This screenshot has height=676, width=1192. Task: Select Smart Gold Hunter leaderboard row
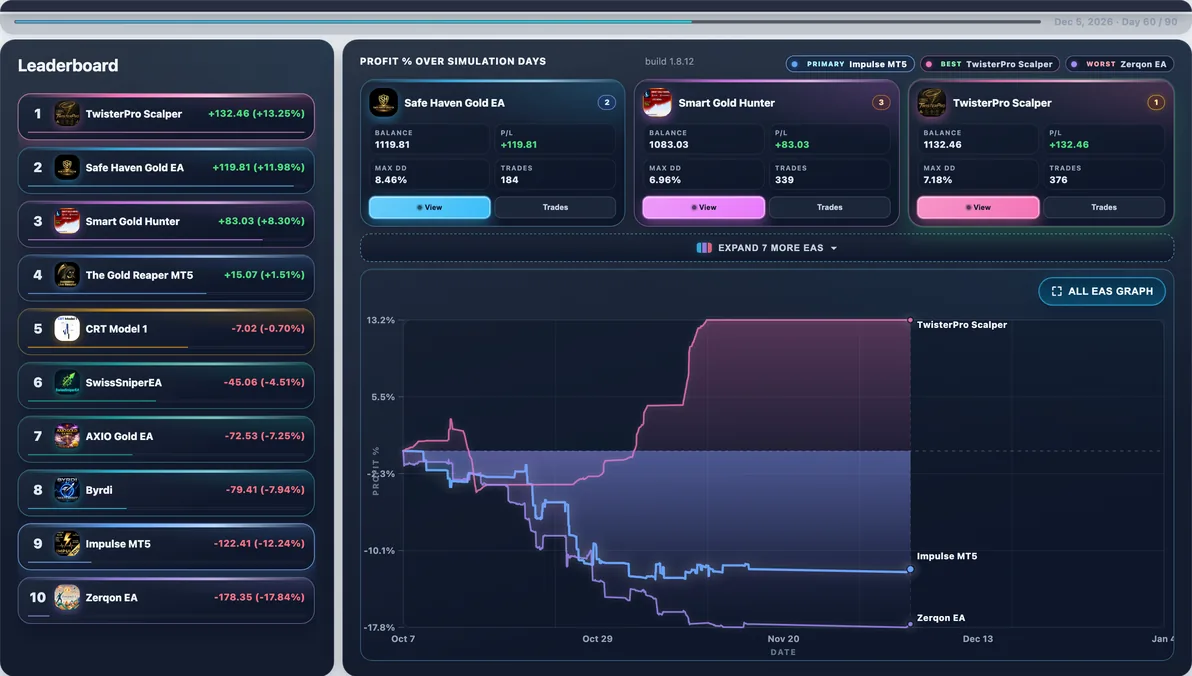(166, 224)
